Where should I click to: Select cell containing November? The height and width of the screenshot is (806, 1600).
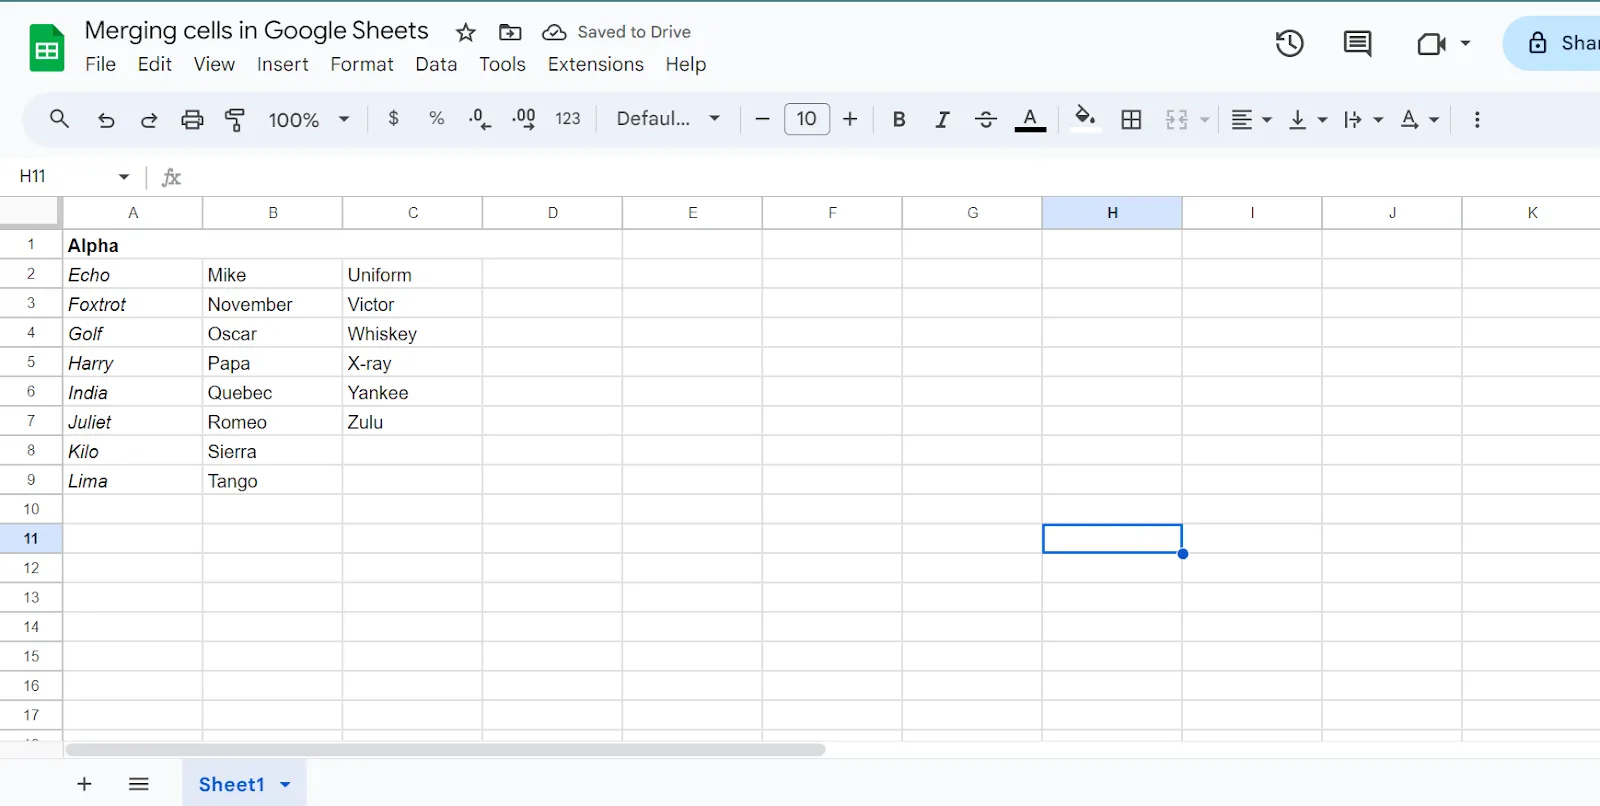pyautogui.click(x=272, y=304)
